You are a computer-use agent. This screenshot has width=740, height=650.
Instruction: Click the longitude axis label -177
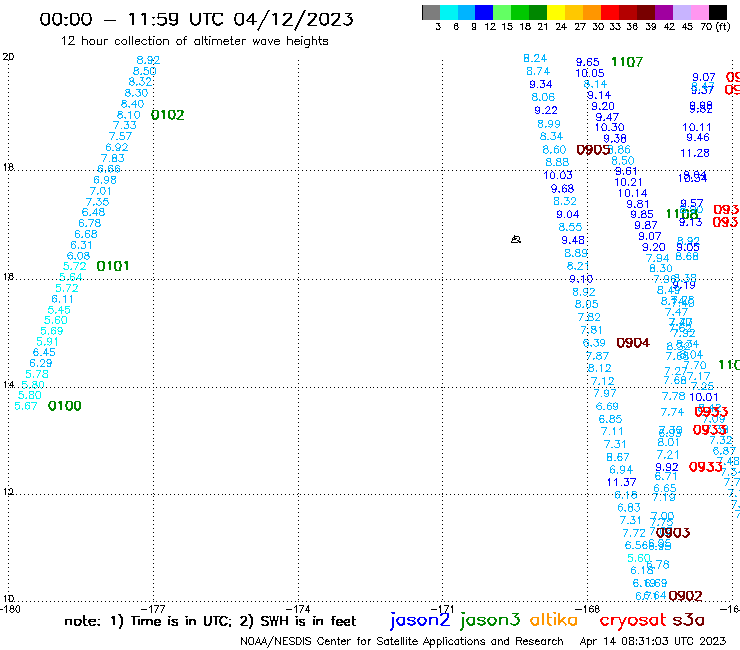click(x=153, y=609)
